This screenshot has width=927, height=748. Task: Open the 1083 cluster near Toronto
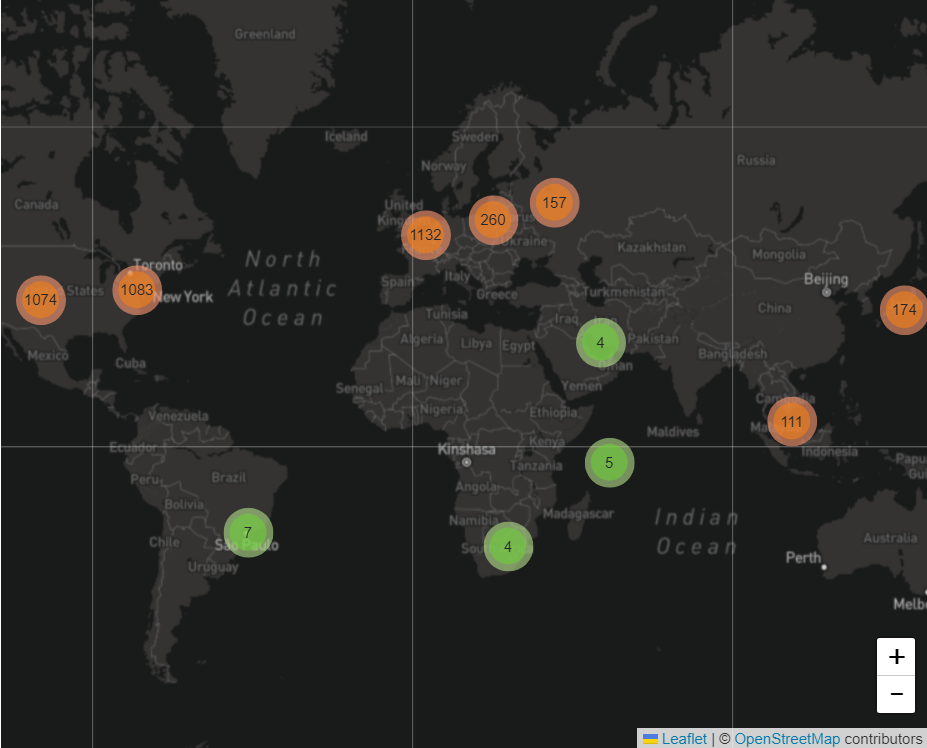[137, 290]
